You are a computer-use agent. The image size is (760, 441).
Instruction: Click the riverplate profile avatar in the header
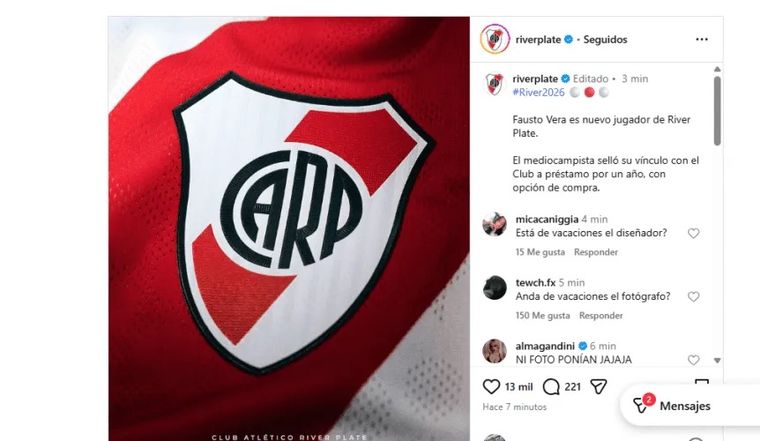(x=495, y=39)
